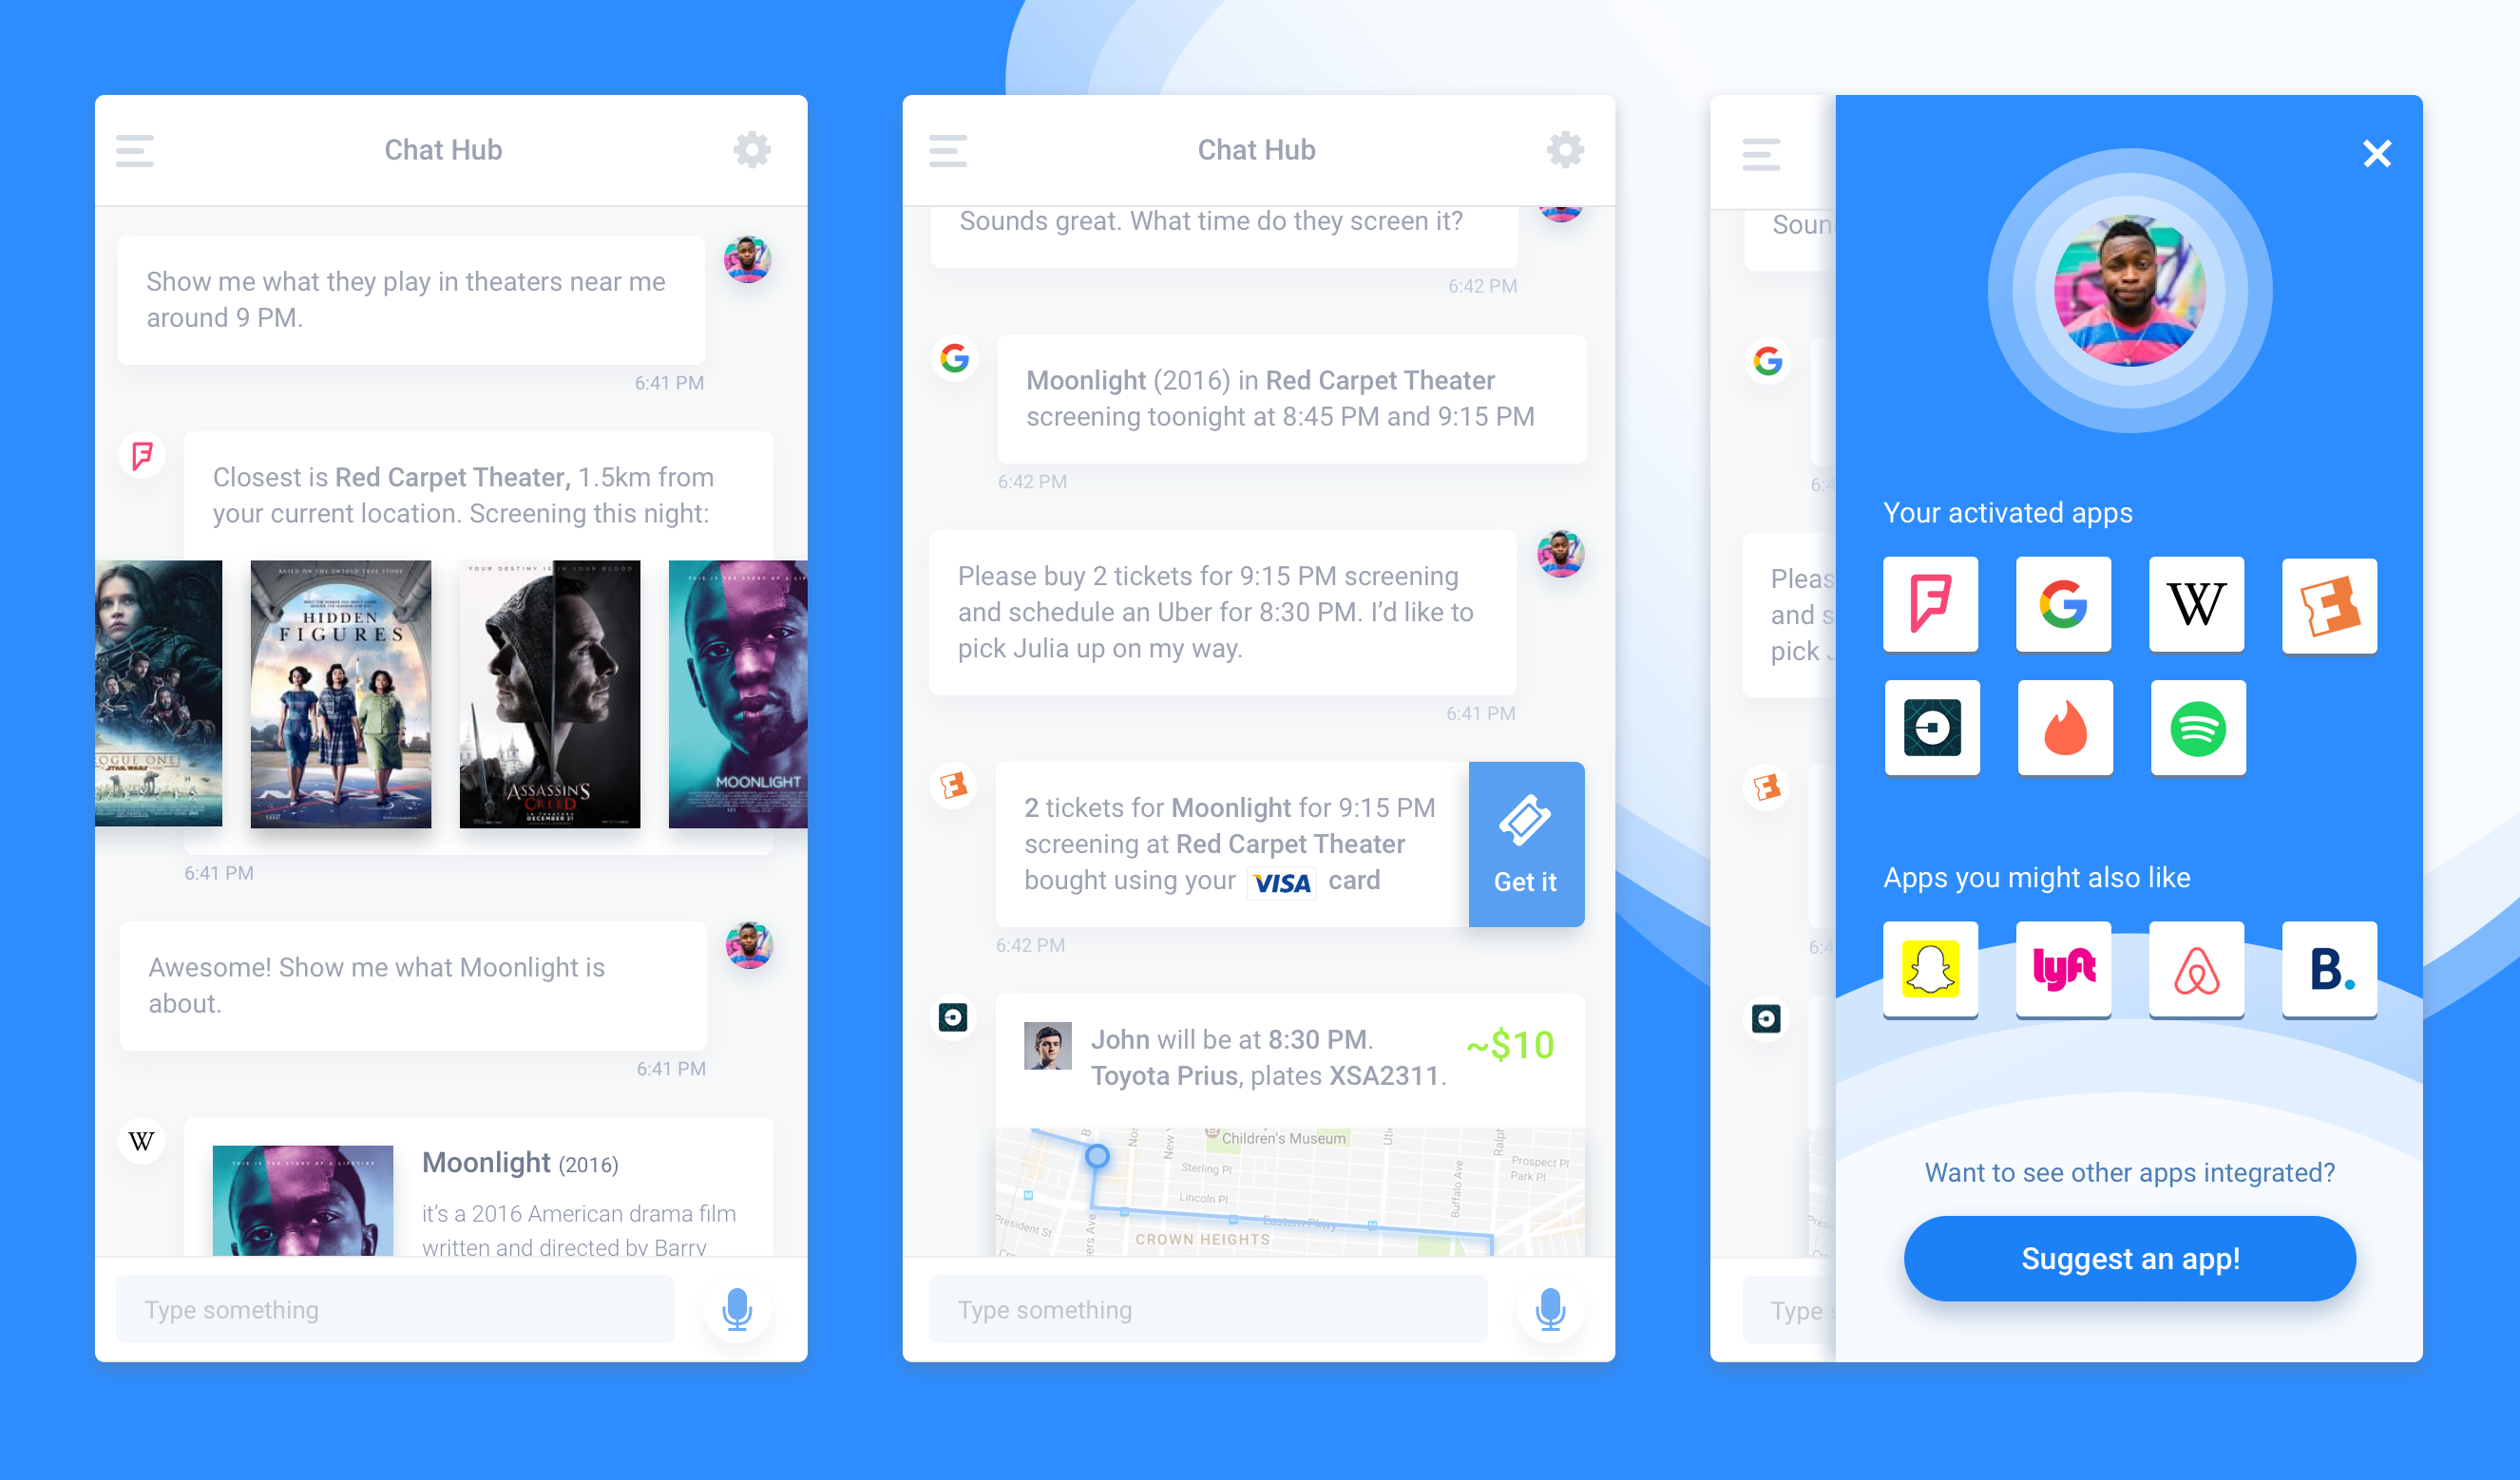Select the Chat Hub tab label
This screenshot has height=1480, width=2520.
444,150
